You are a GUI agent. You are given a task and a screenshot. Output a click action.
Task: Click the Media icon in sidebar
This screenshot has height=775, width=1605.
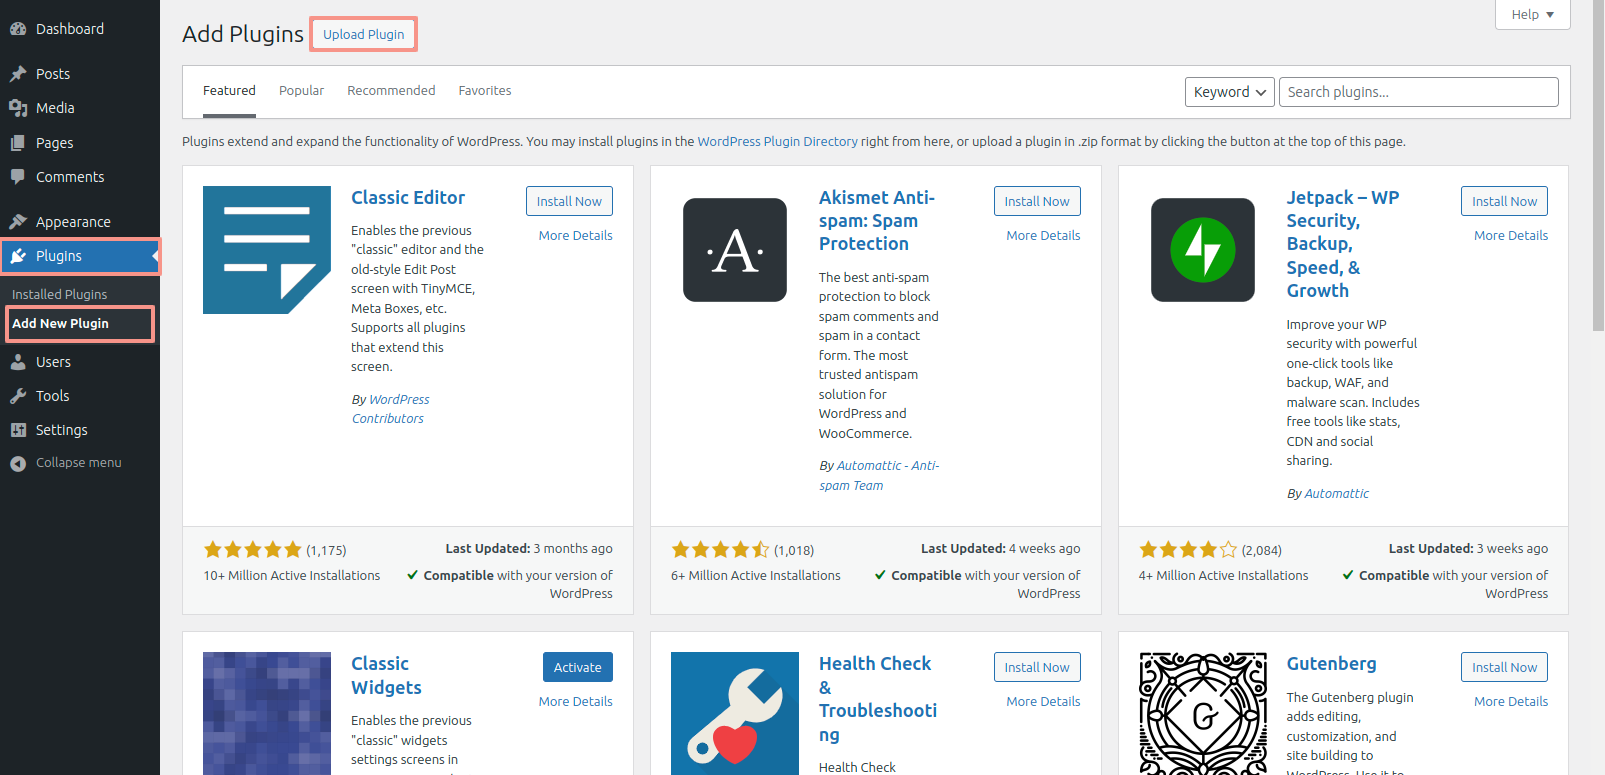[18, 108]
